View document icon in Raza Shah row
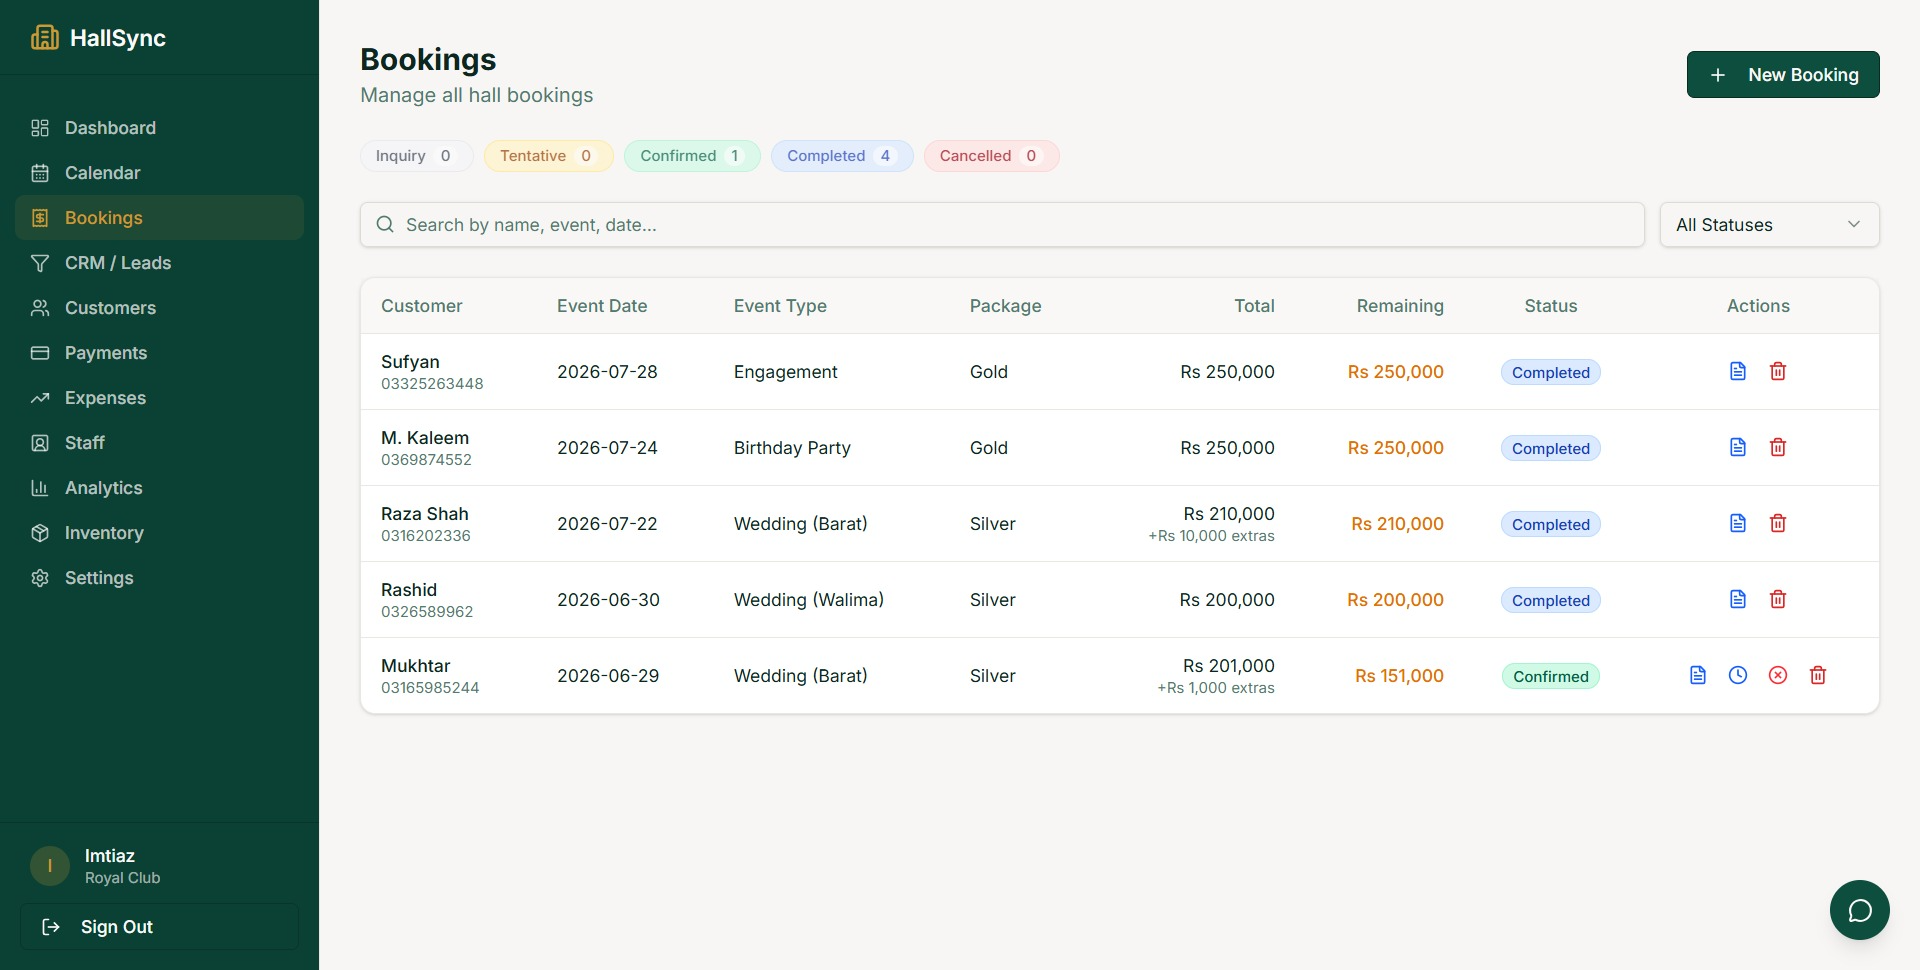This screenshot has width=1920, height=970. tap(1738, 523)
